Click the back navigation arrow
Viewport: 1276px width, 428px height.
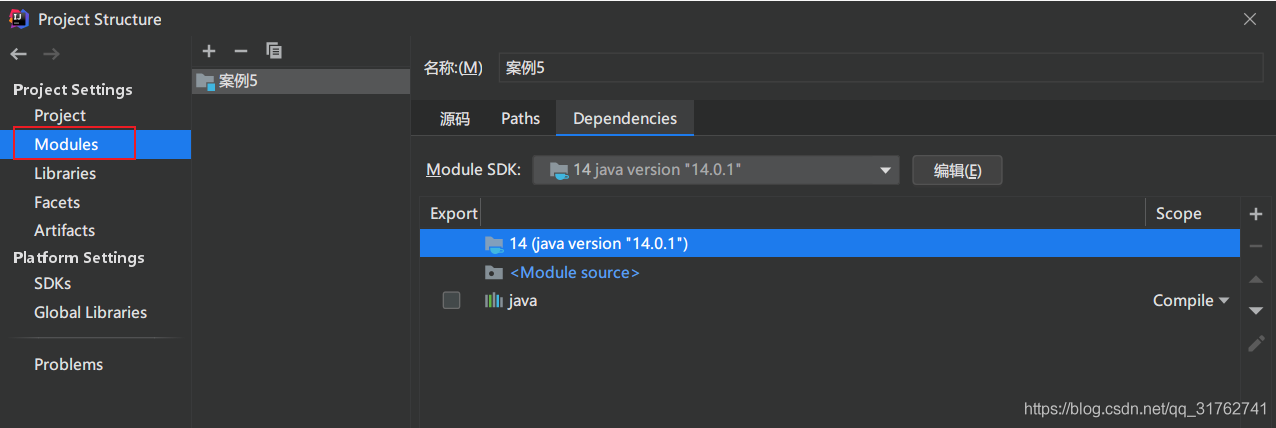click(19, 54)
